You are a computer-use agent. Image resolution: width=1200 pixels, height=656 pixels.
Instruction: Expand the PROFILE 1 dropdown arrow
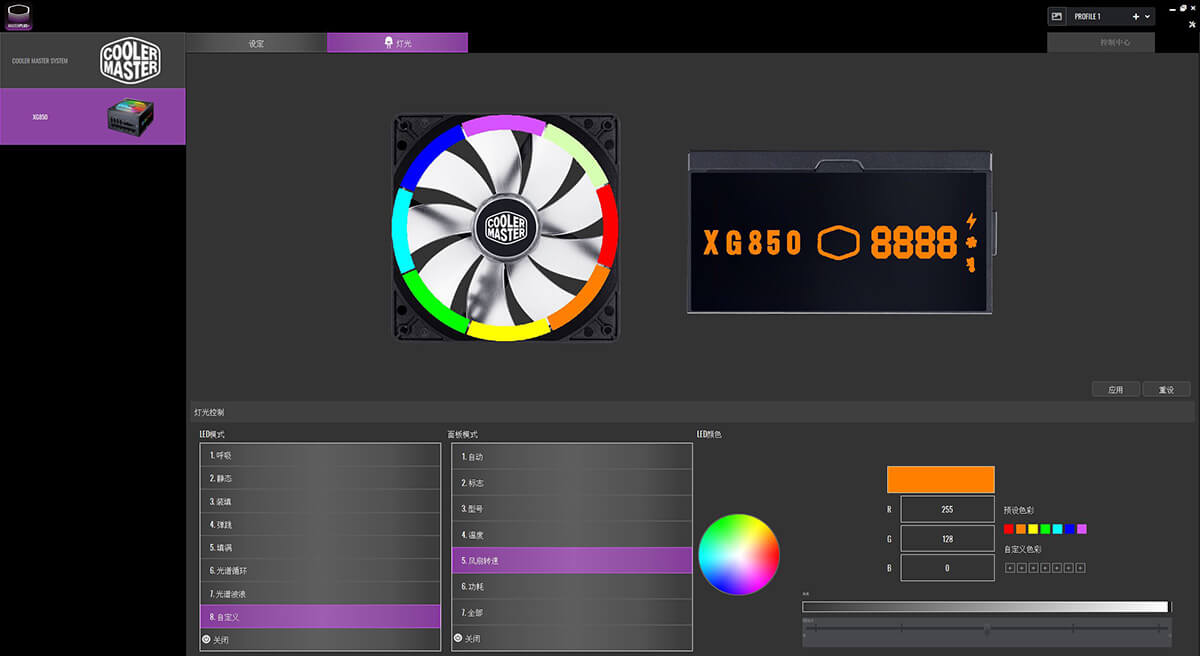point(1147,17)
